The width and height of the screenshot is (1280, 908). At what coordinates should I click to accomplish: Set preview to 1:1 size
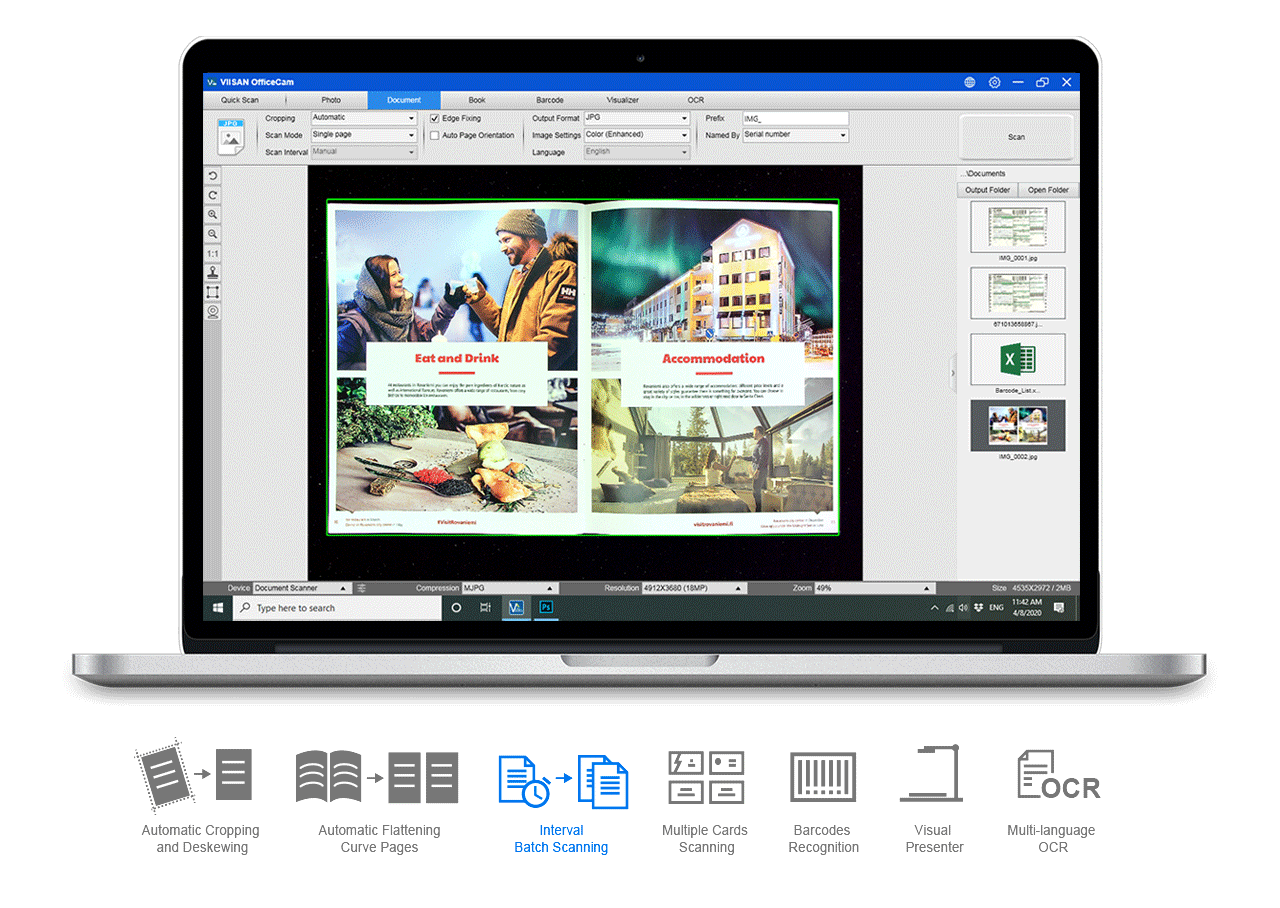[x=213, y=254]
